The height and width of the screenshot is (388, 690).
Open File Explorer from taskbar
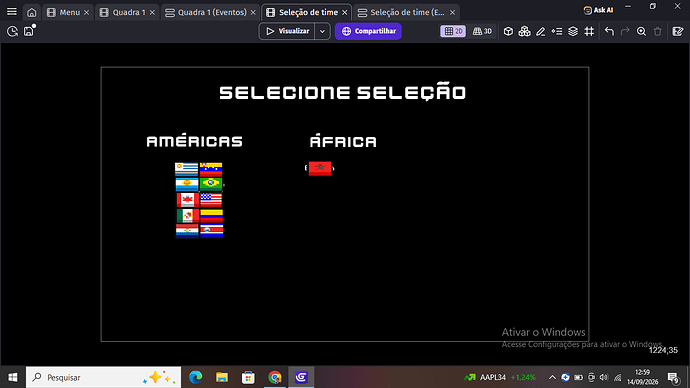222,377
